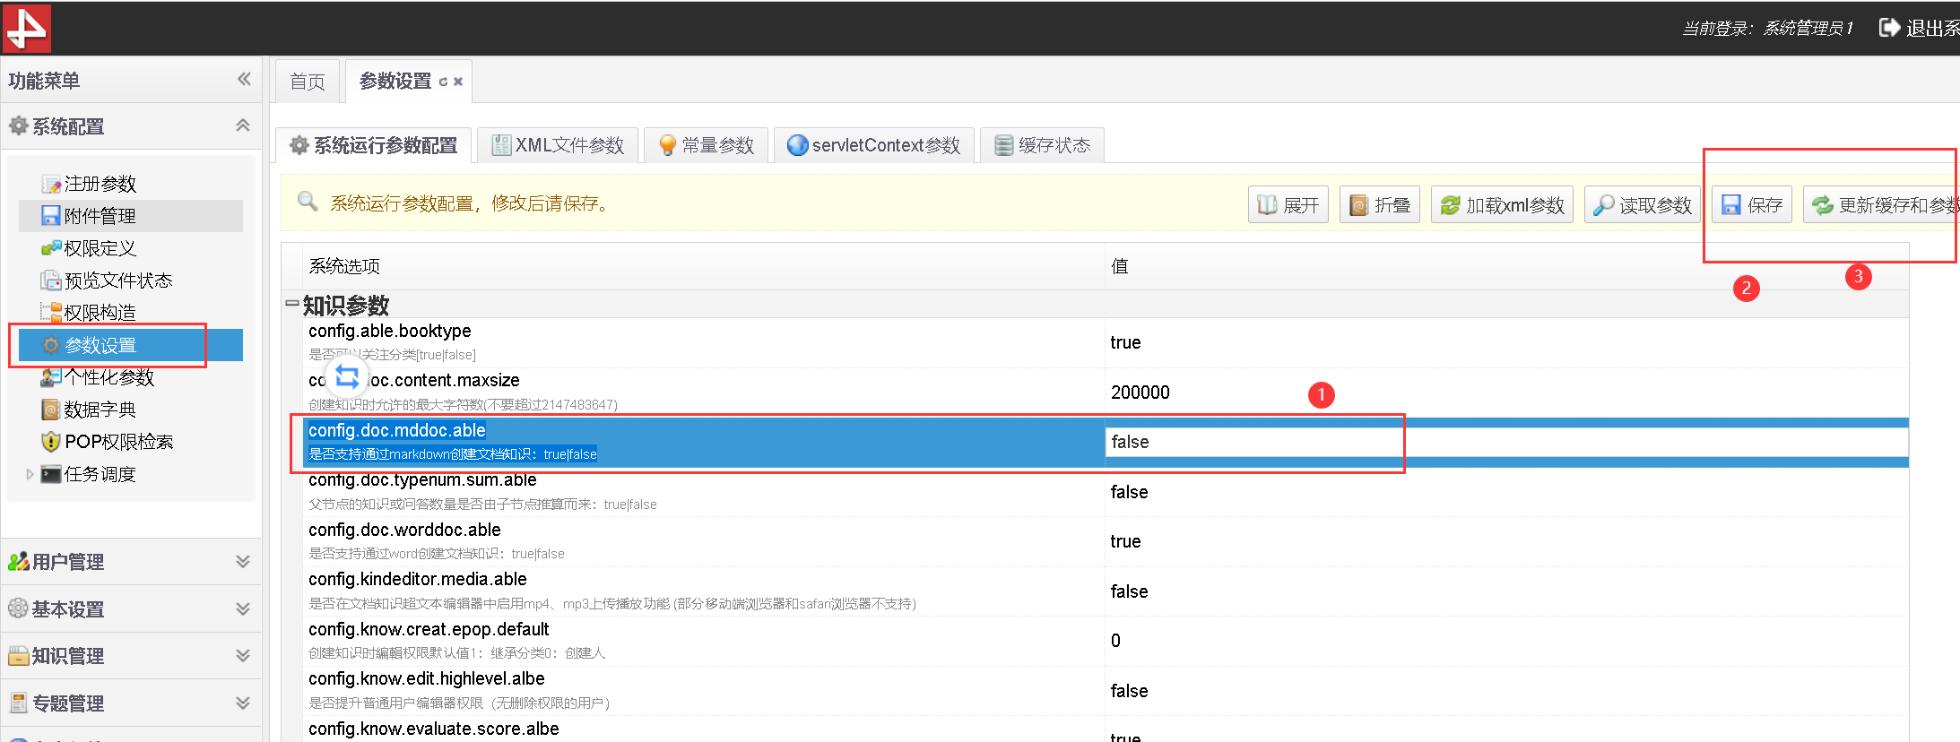The width and height of the screenshot is (1960, 742).
Task: Open 个性化参数 menu entry
Action: coord(109,377)
